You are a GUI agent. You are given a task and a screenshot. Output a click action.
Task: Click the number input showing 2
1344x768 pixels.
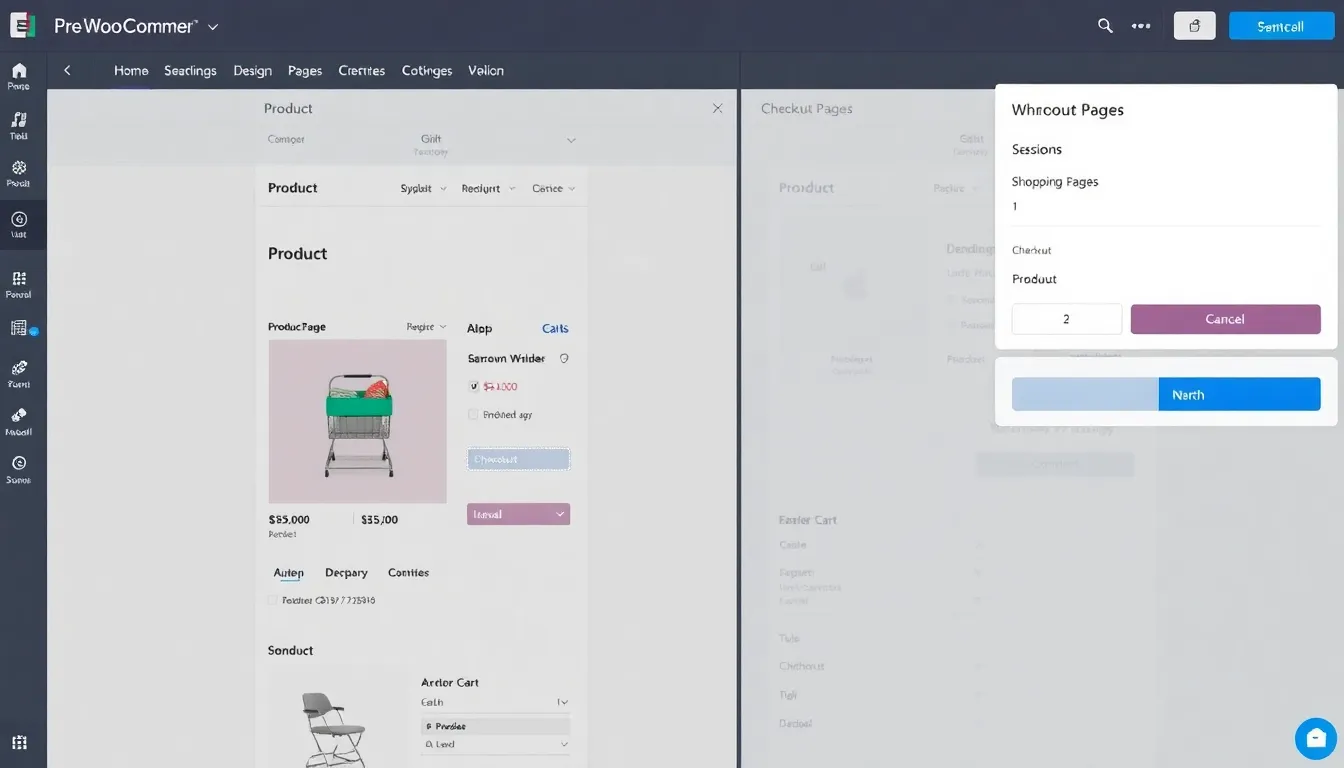pyautogui.click(x=1066, y=319)
